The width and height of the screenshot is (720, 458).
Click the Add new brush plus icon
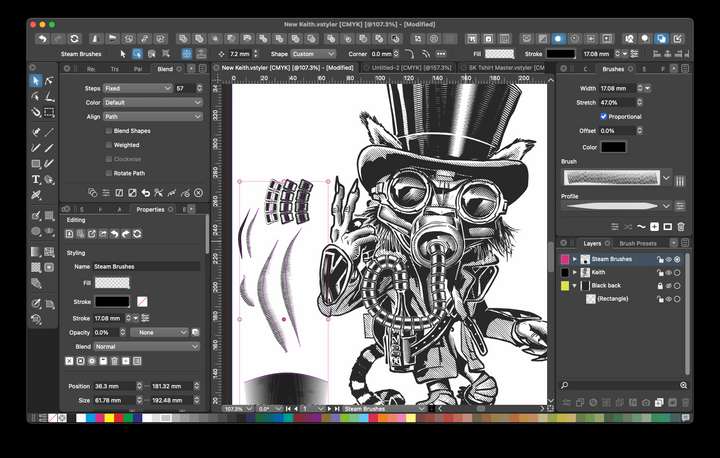(x=654, y=226)
